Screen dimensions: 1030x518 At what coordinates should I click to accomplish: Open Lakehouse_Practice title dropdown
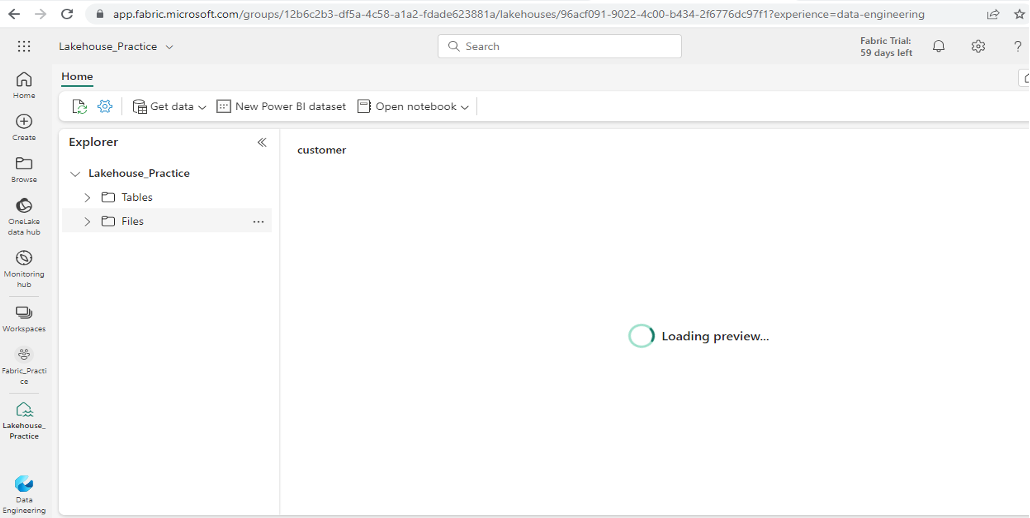point(116,47)
